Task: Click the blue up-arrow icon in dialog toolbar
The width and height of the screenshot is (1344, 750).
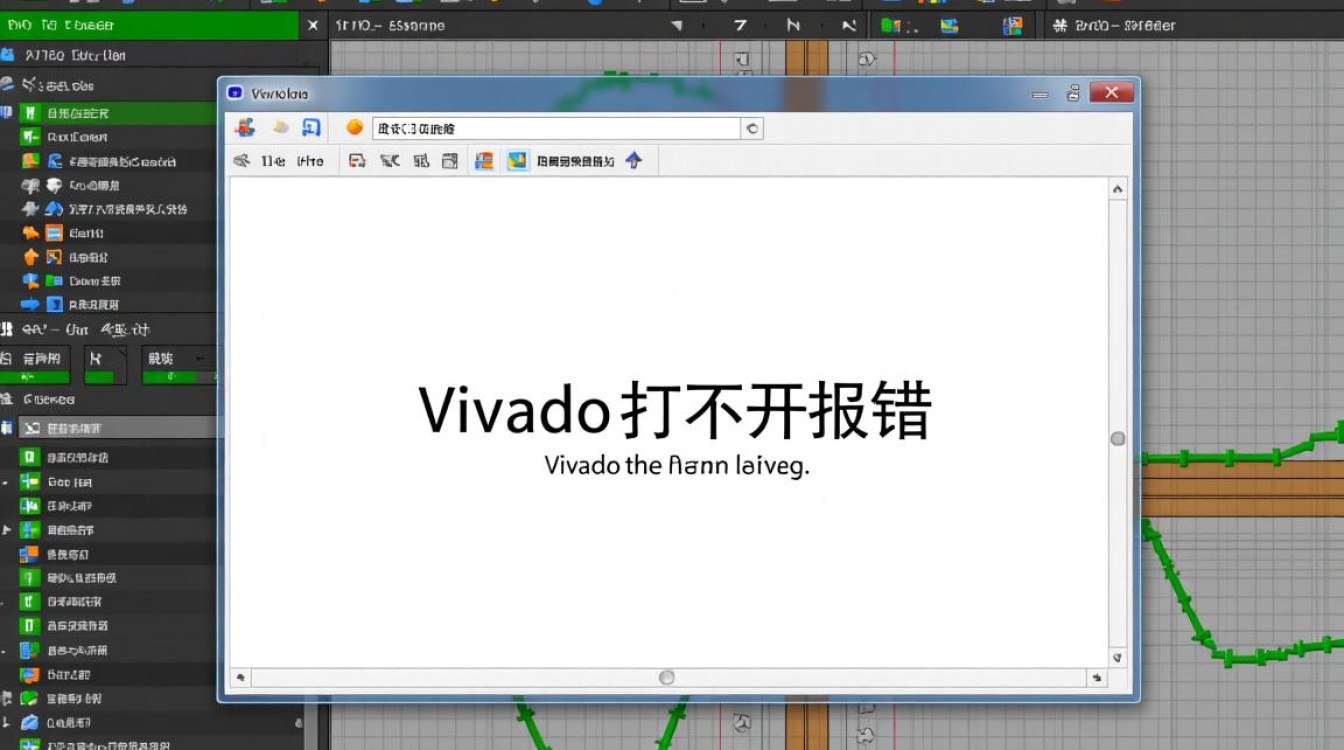Action: click(x=634, y=160)
